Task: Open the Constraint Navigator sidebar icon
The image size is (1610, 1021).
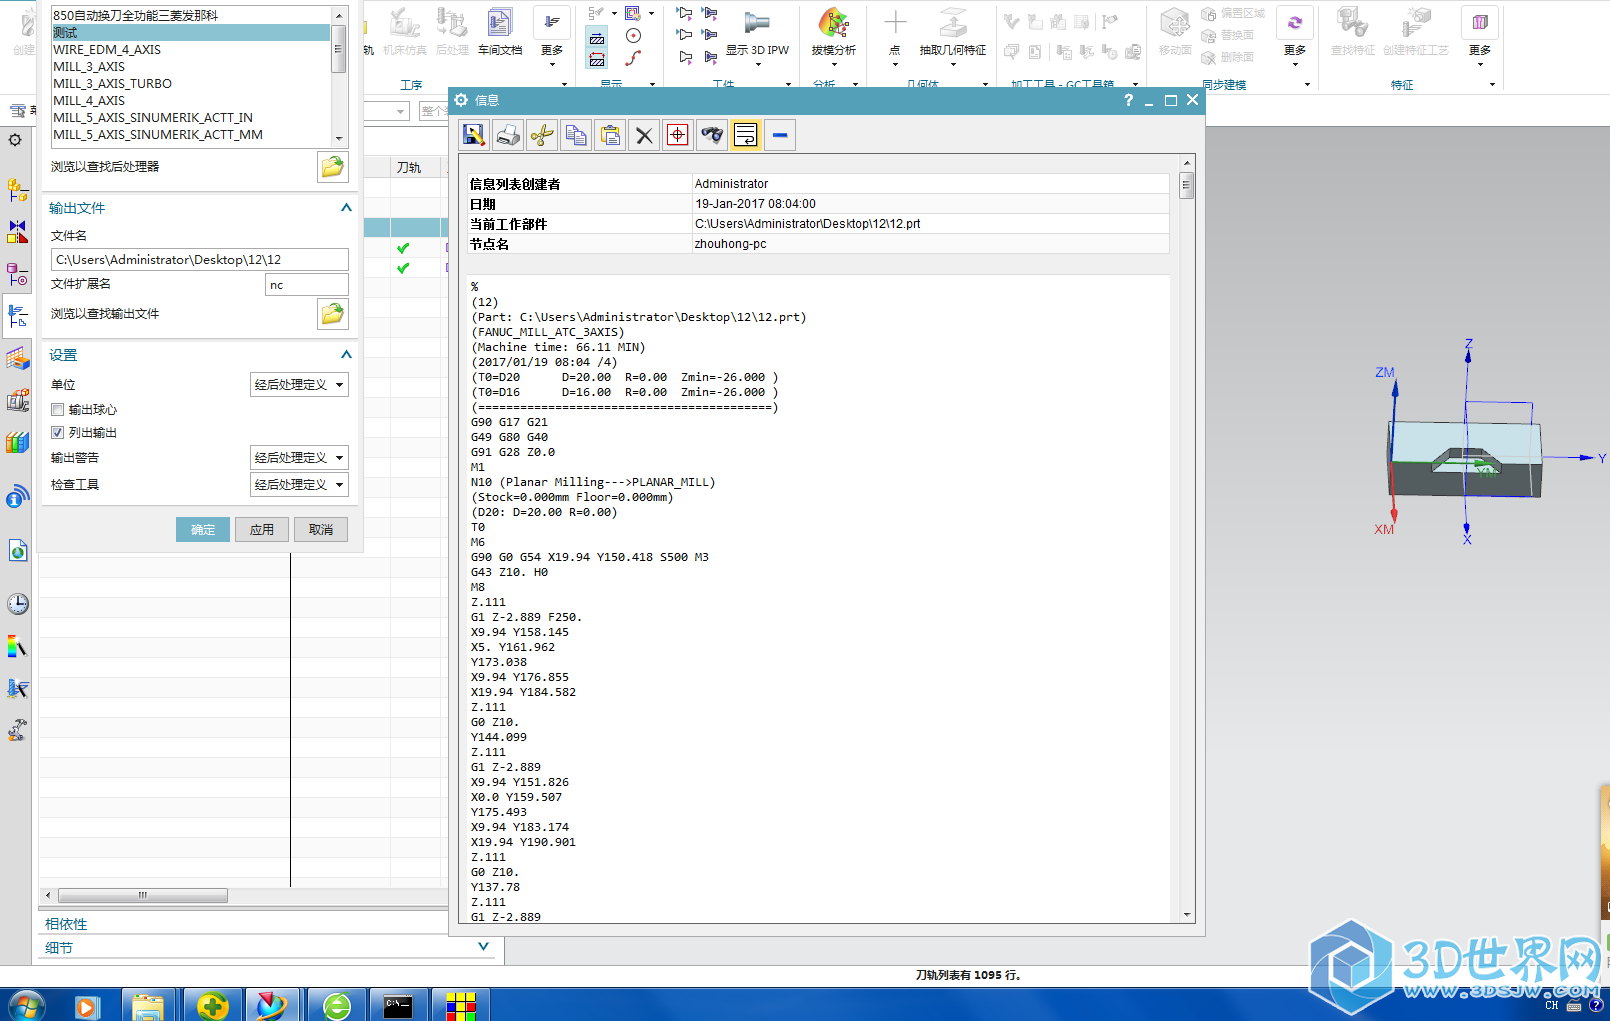Action: [x=17, y=231]
